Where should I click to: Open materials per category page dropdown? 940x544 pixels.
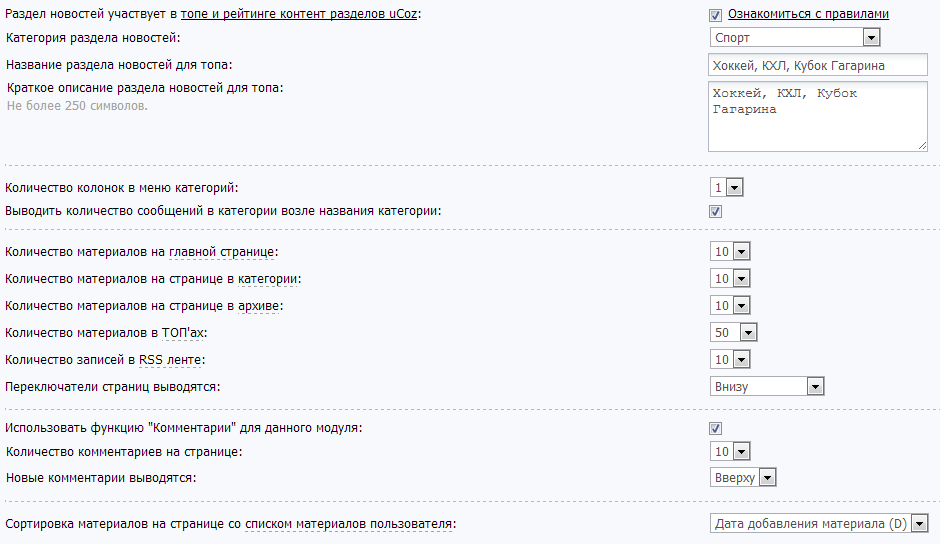point(729,278)
